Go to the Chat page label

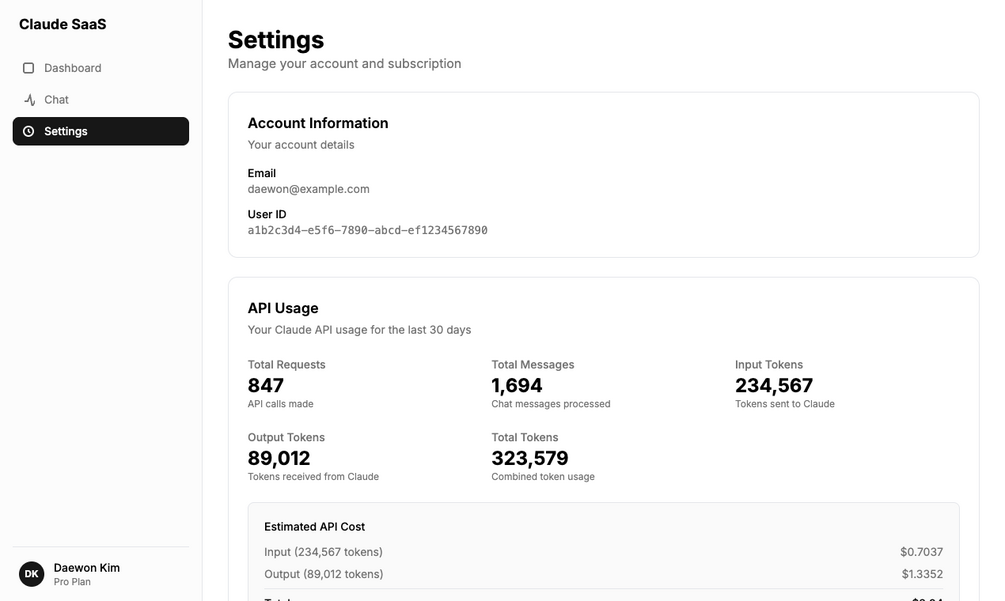point(56,100)
